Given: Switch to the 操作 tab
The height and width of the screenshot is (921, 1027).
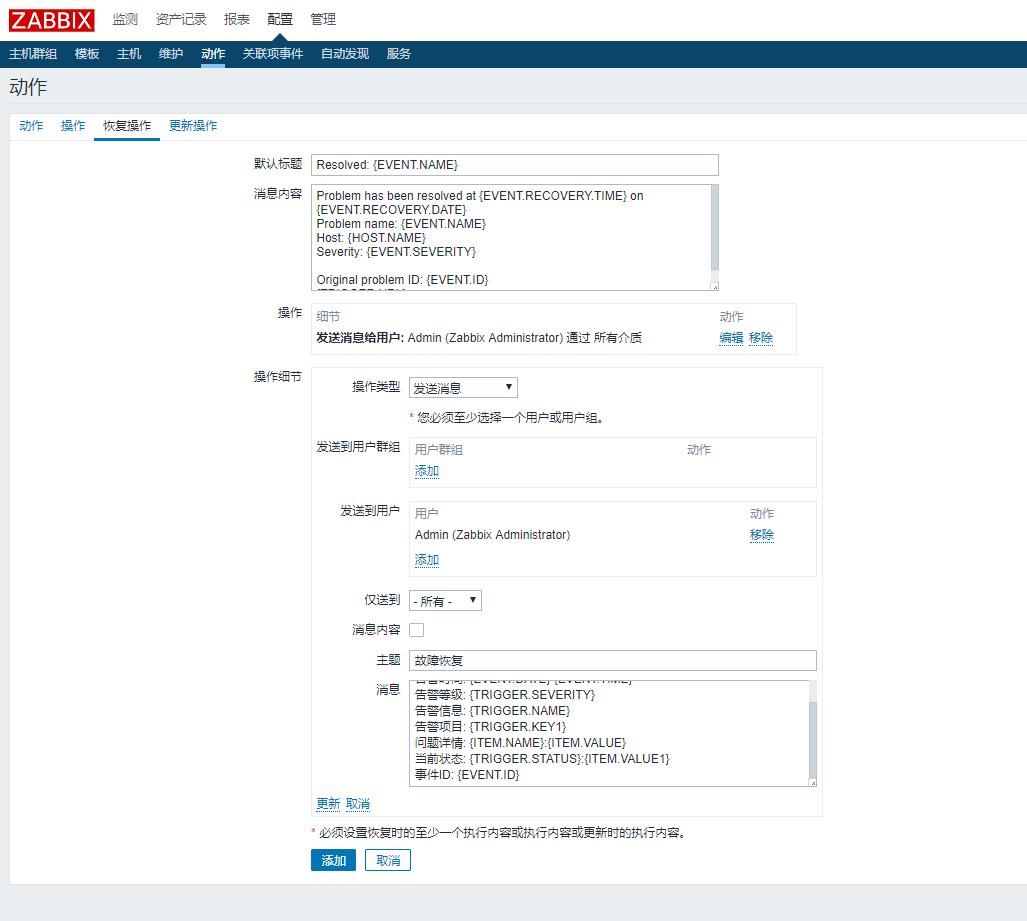Looking at the screenshot, I should pos(73,126).
